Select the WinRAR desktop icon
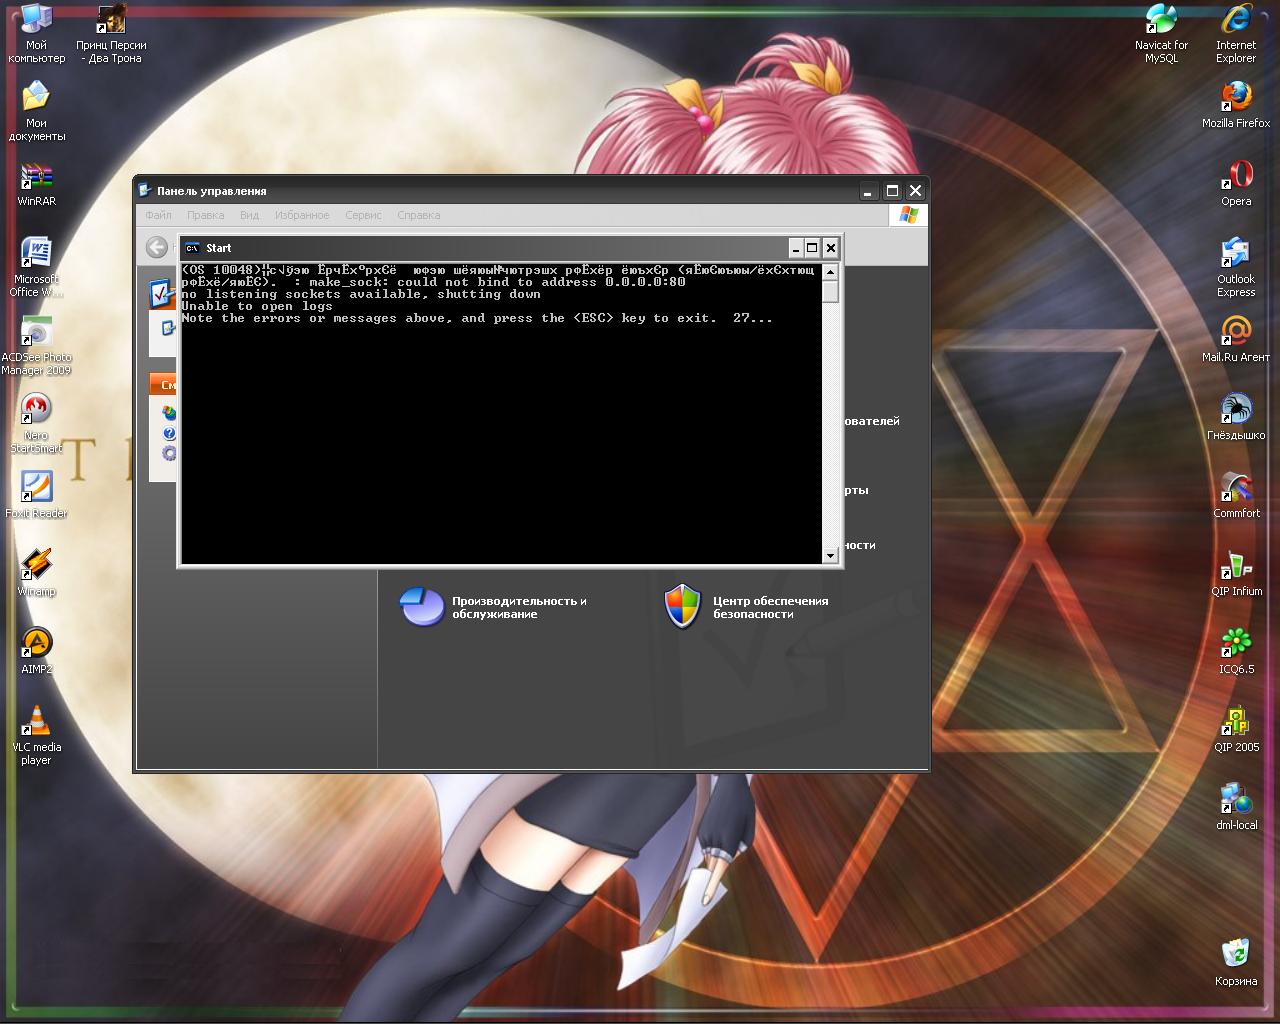1280x1024 pixels. (x=36, y=178)
